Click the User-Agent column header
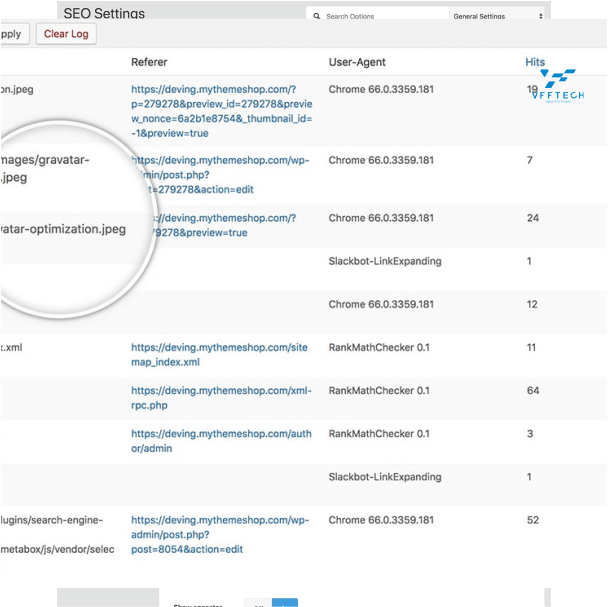The height and width of the screenshot is (607, 608). click(357, 62)
